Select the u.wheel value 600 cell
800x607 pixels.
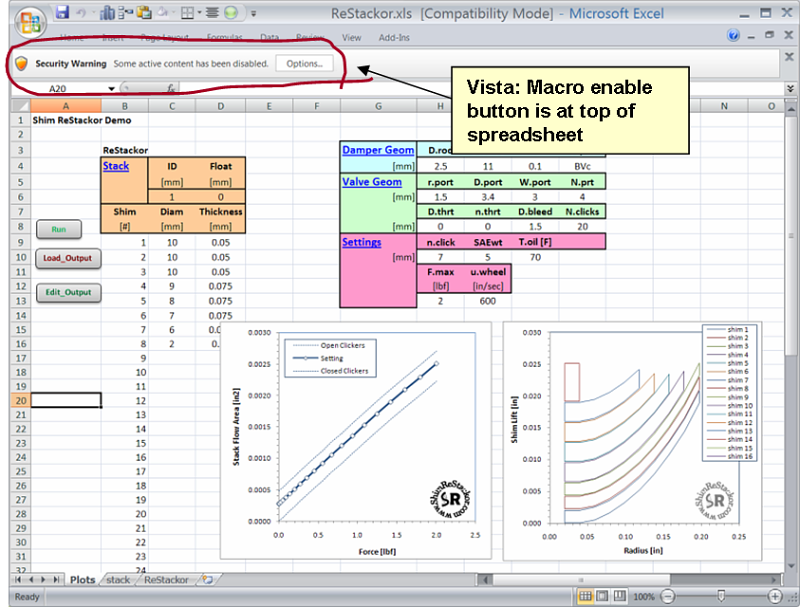(488, 301)
